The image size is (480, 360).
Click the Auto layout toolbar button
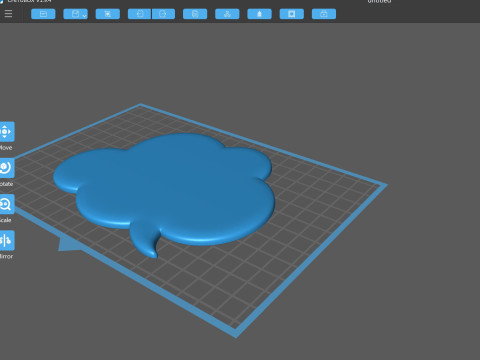[x=227, y=14]
